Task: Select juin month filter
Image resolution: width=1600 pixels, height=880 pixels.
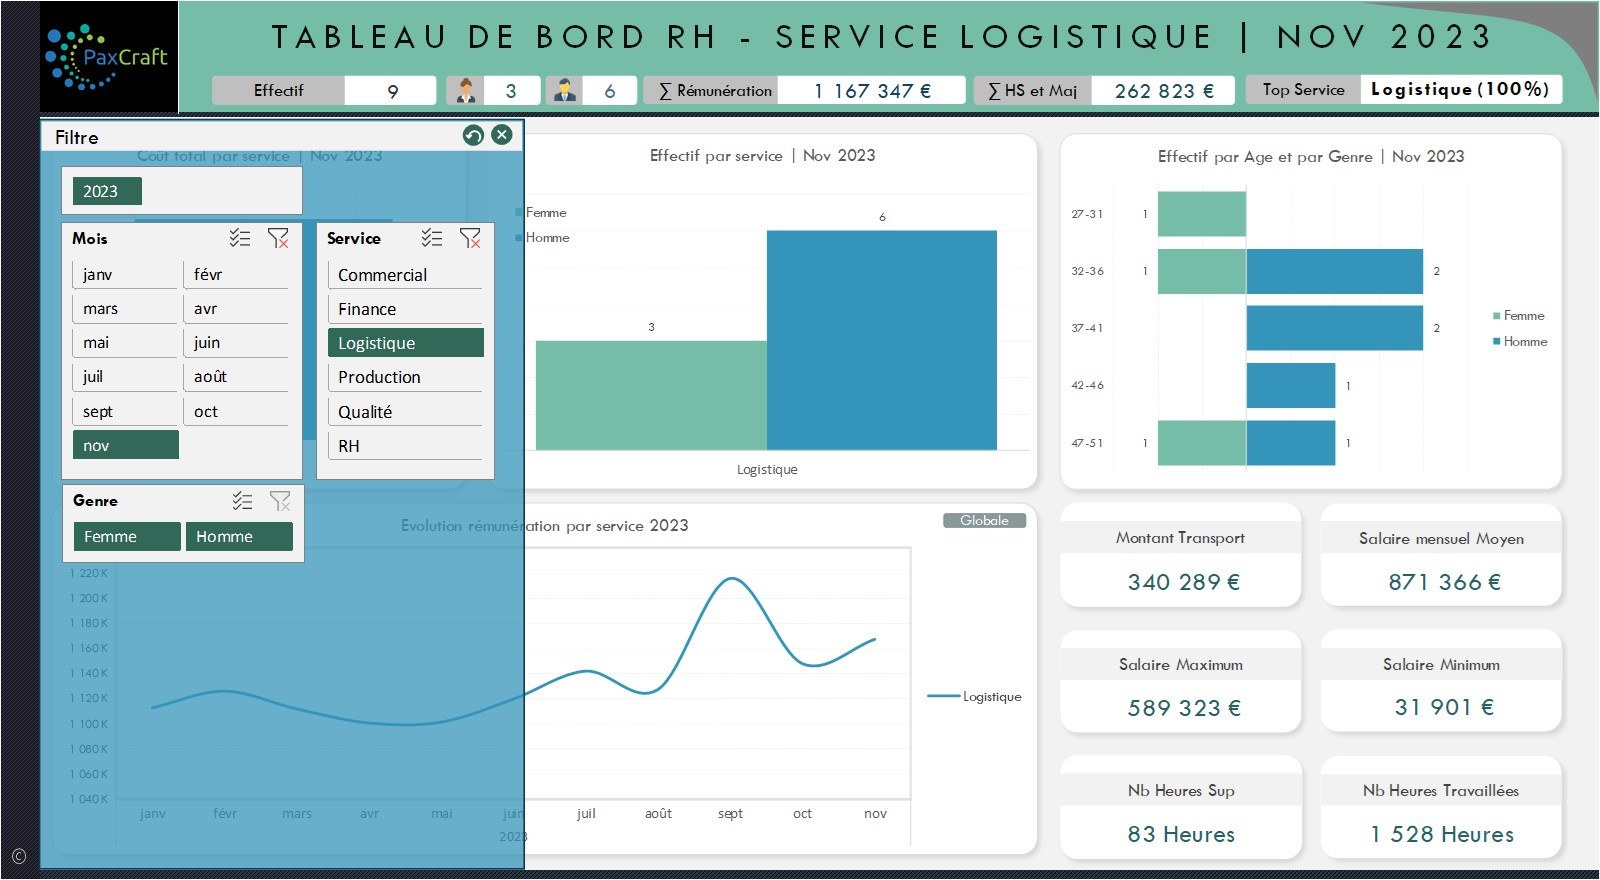Action: click(236, 342)
